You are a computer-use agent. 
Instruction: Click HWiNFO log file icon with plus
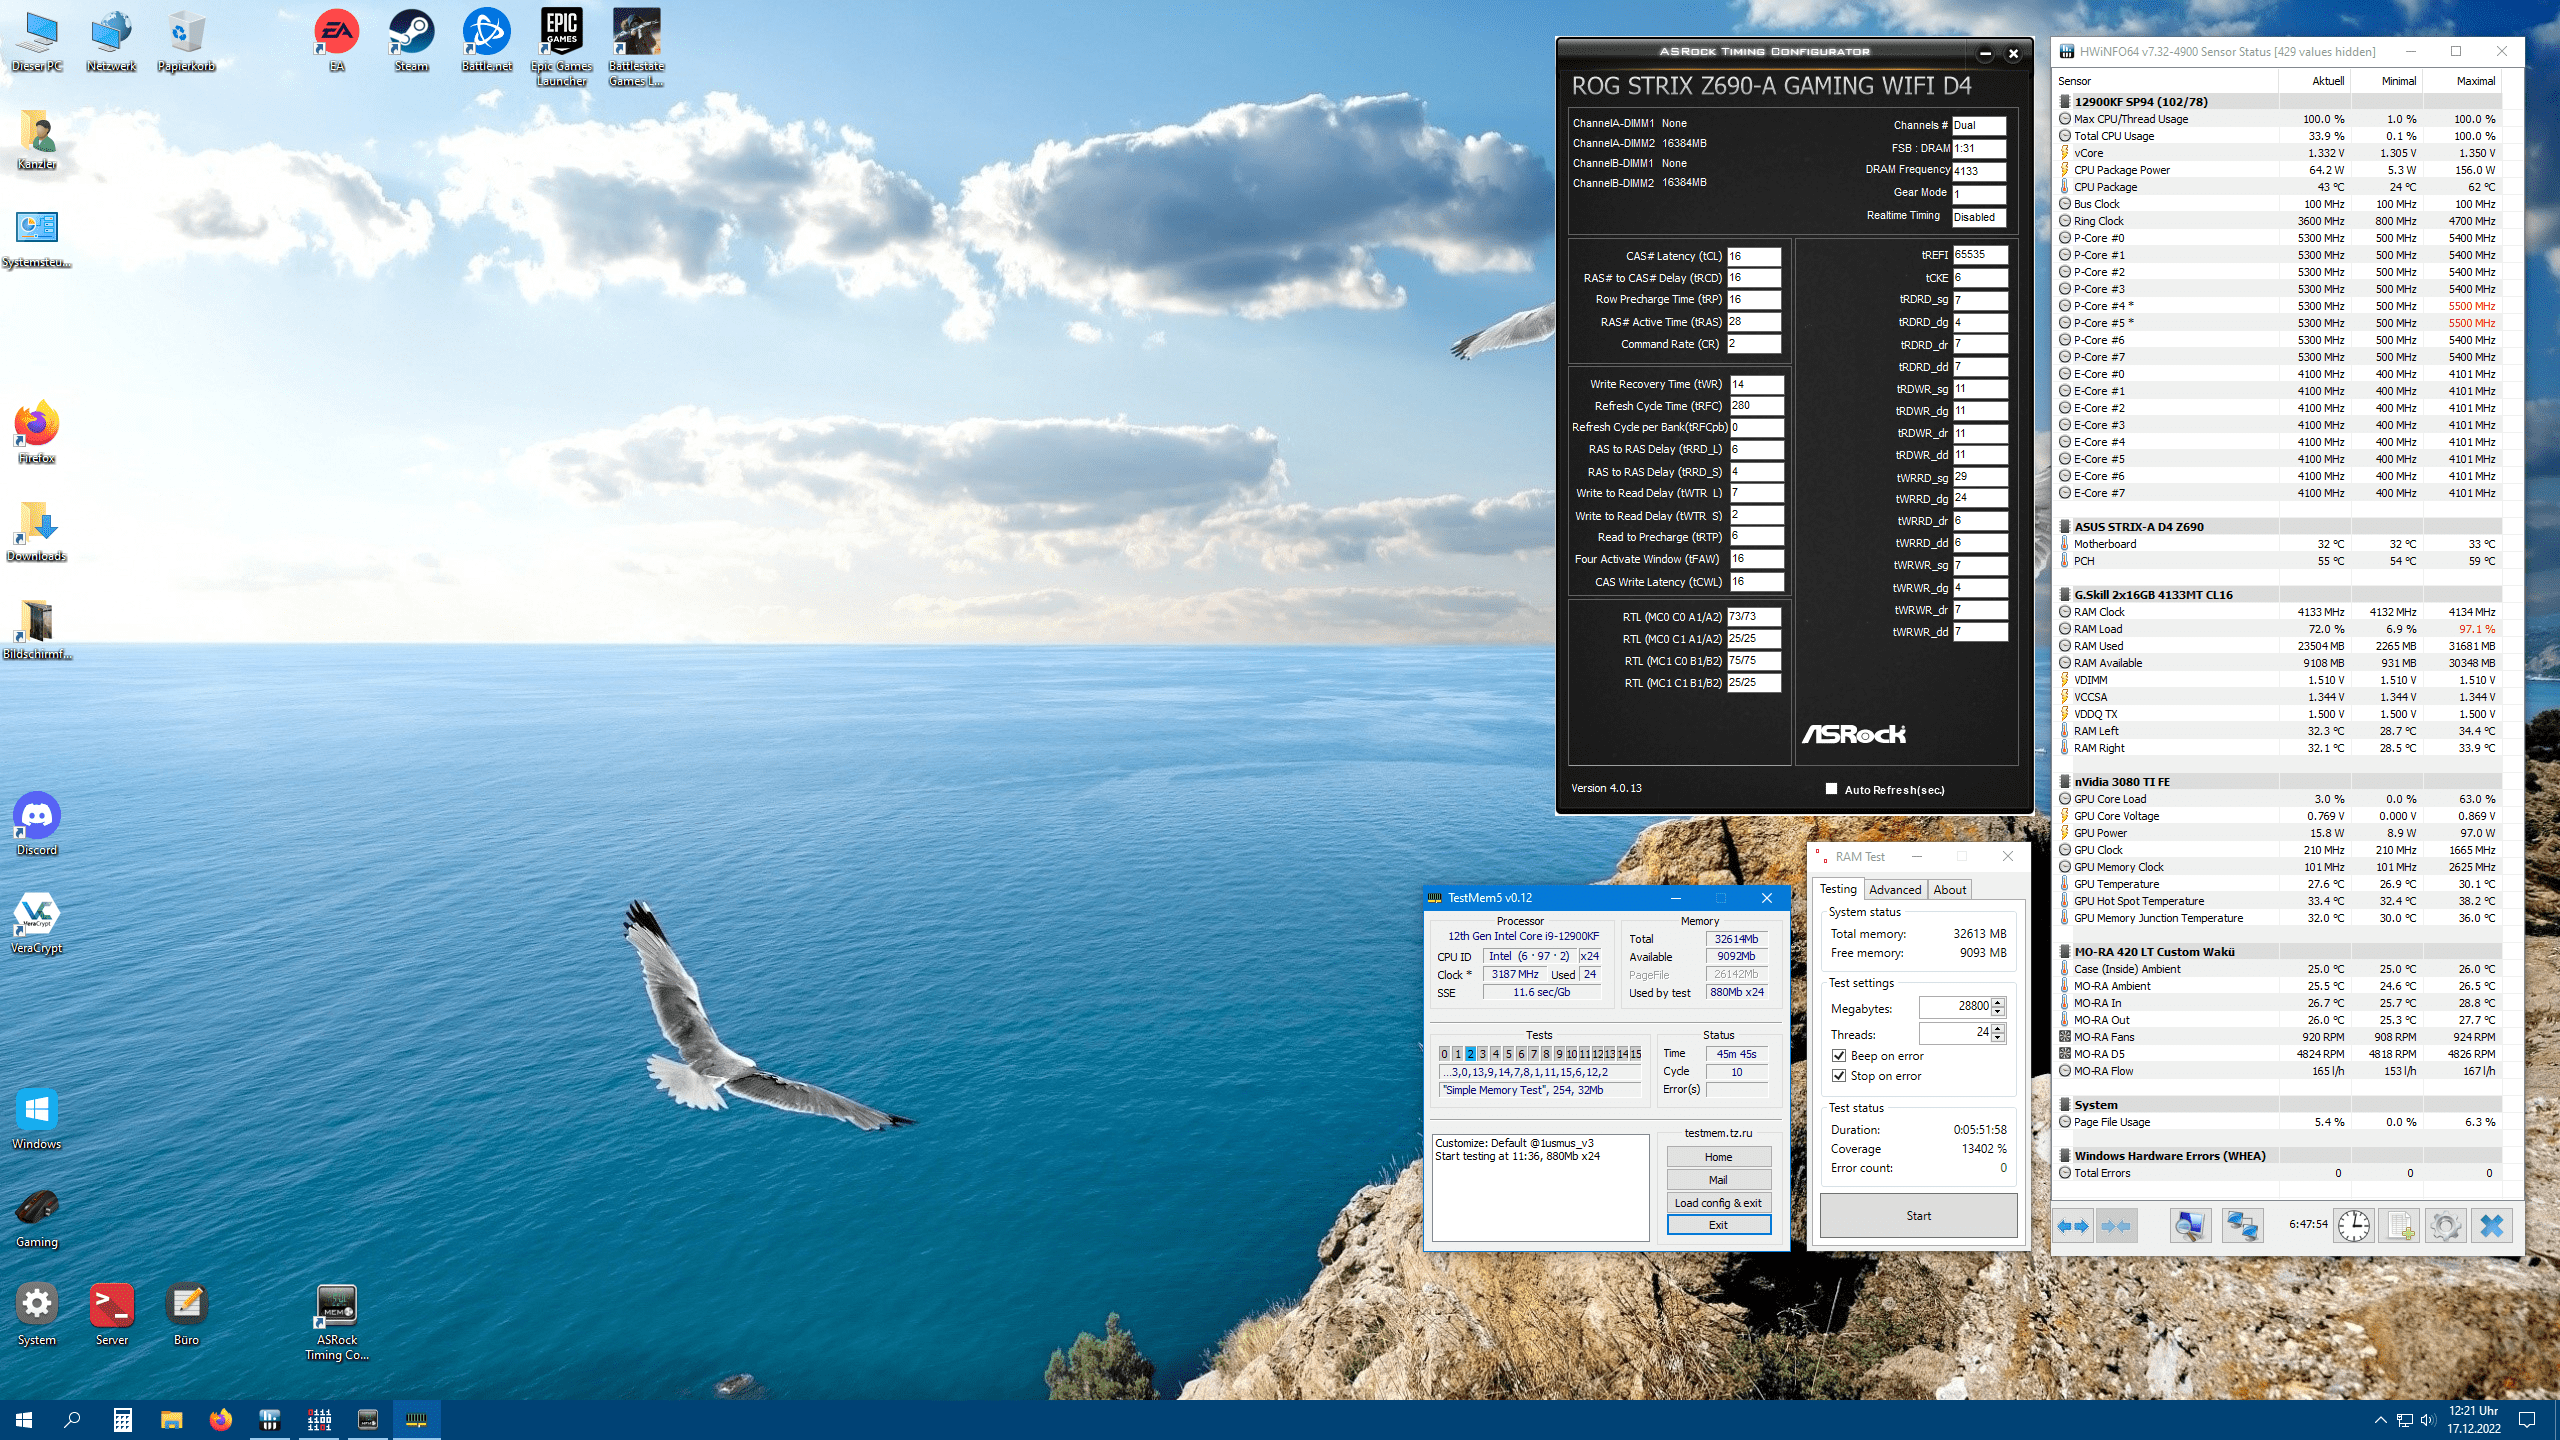2399,1225
